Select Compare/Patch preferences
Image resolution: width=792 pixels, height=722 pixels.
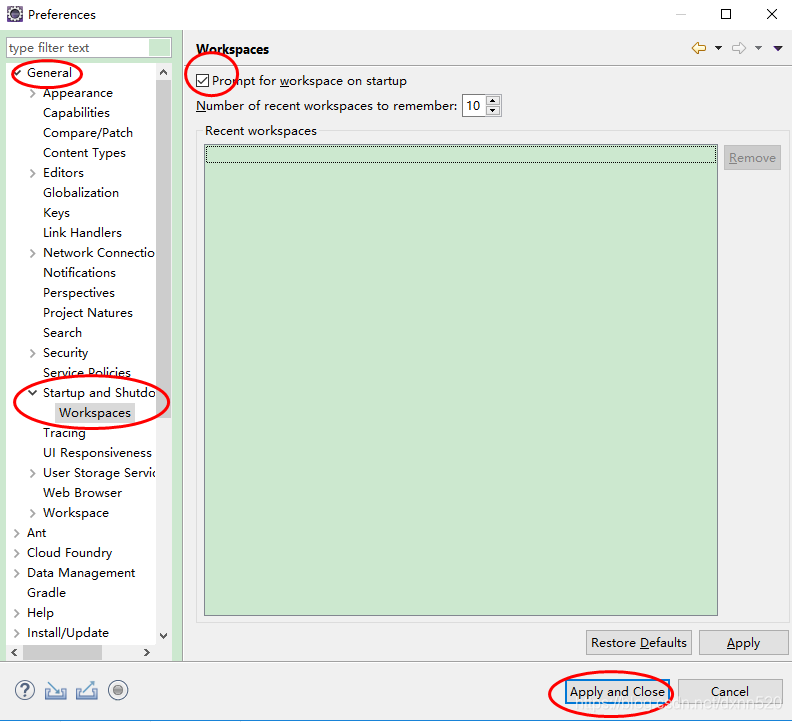[88, 133]
